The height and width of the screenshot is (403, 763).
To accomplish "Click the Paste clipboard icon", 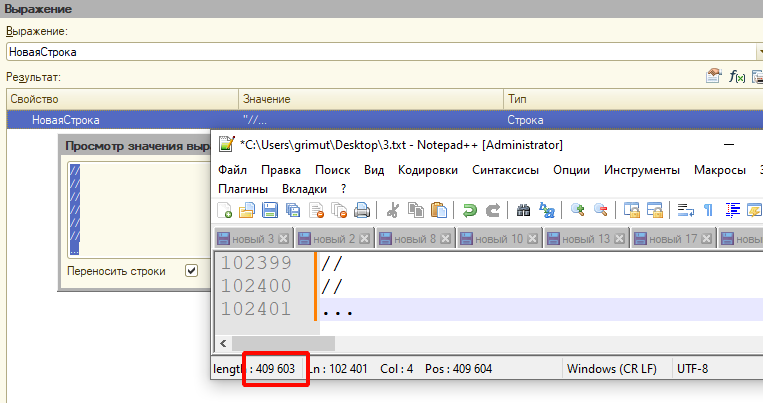I will coord(438,210).
